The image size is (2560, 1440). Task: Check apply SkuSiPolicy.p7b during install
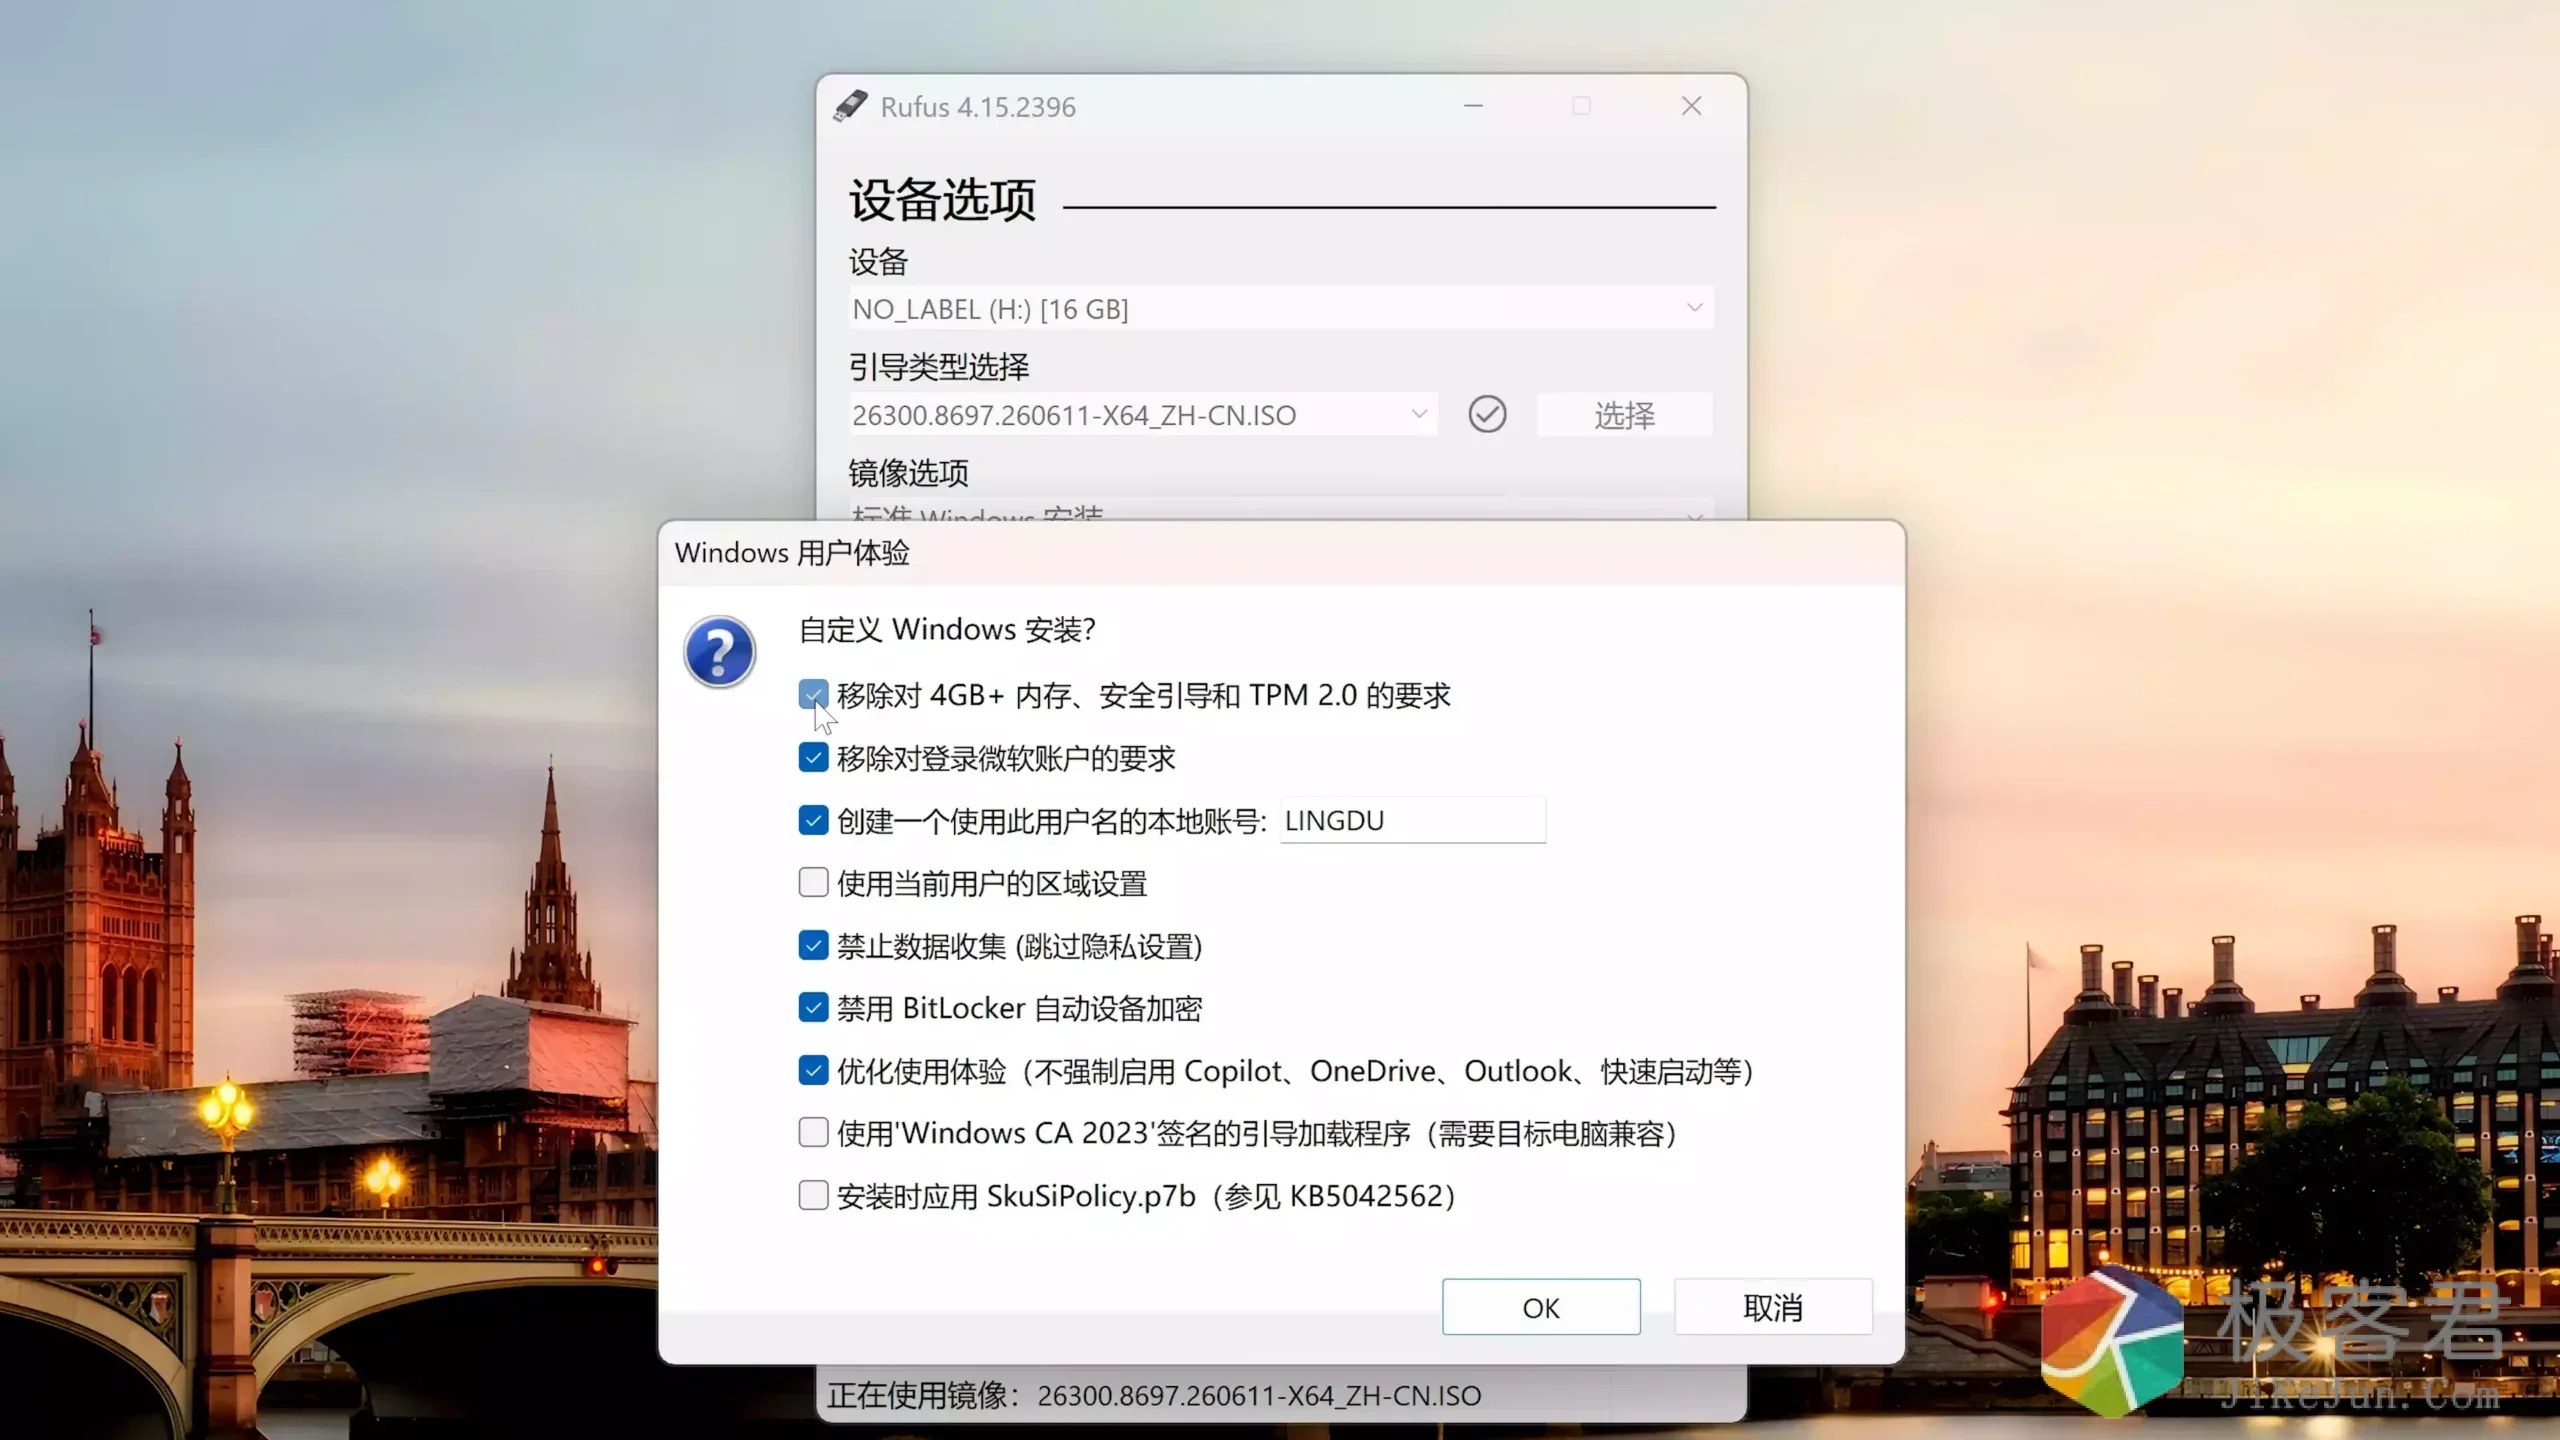tap(813, 1195)
